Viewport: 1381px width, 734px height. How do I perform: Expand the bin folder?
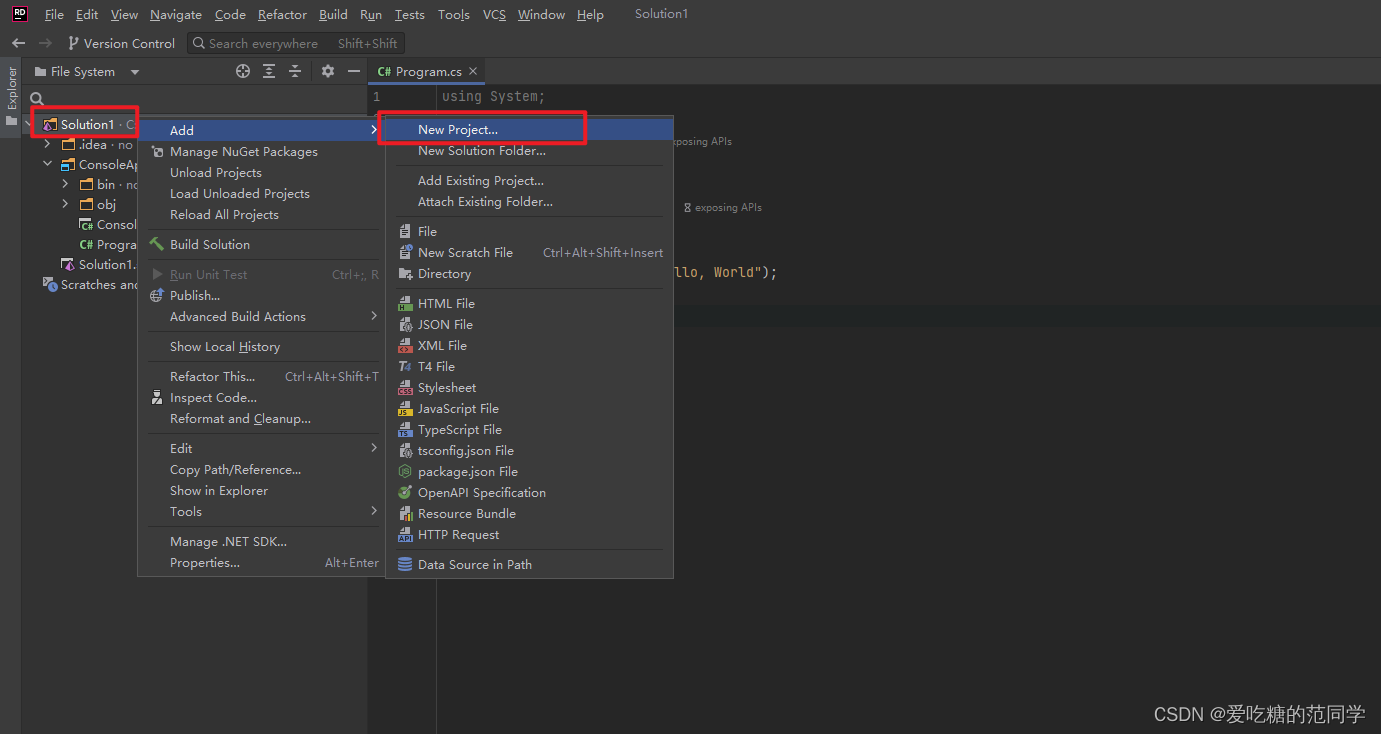pos(65,185)
